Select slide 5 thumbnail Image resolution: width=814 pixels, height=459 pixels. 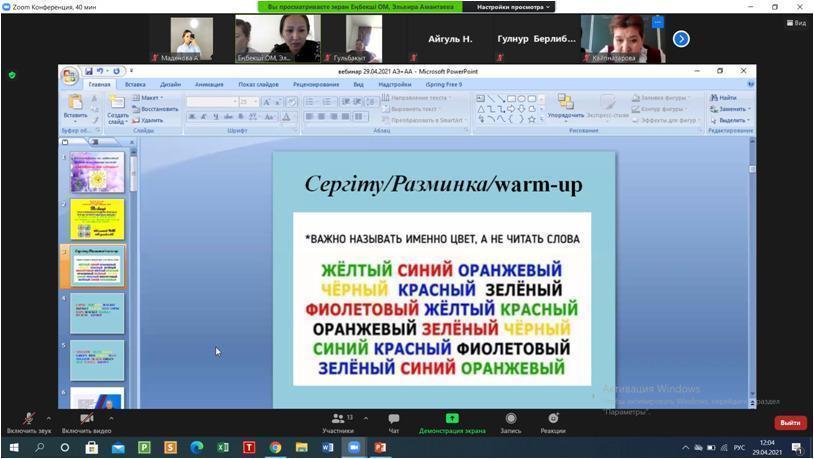(97, 360)
